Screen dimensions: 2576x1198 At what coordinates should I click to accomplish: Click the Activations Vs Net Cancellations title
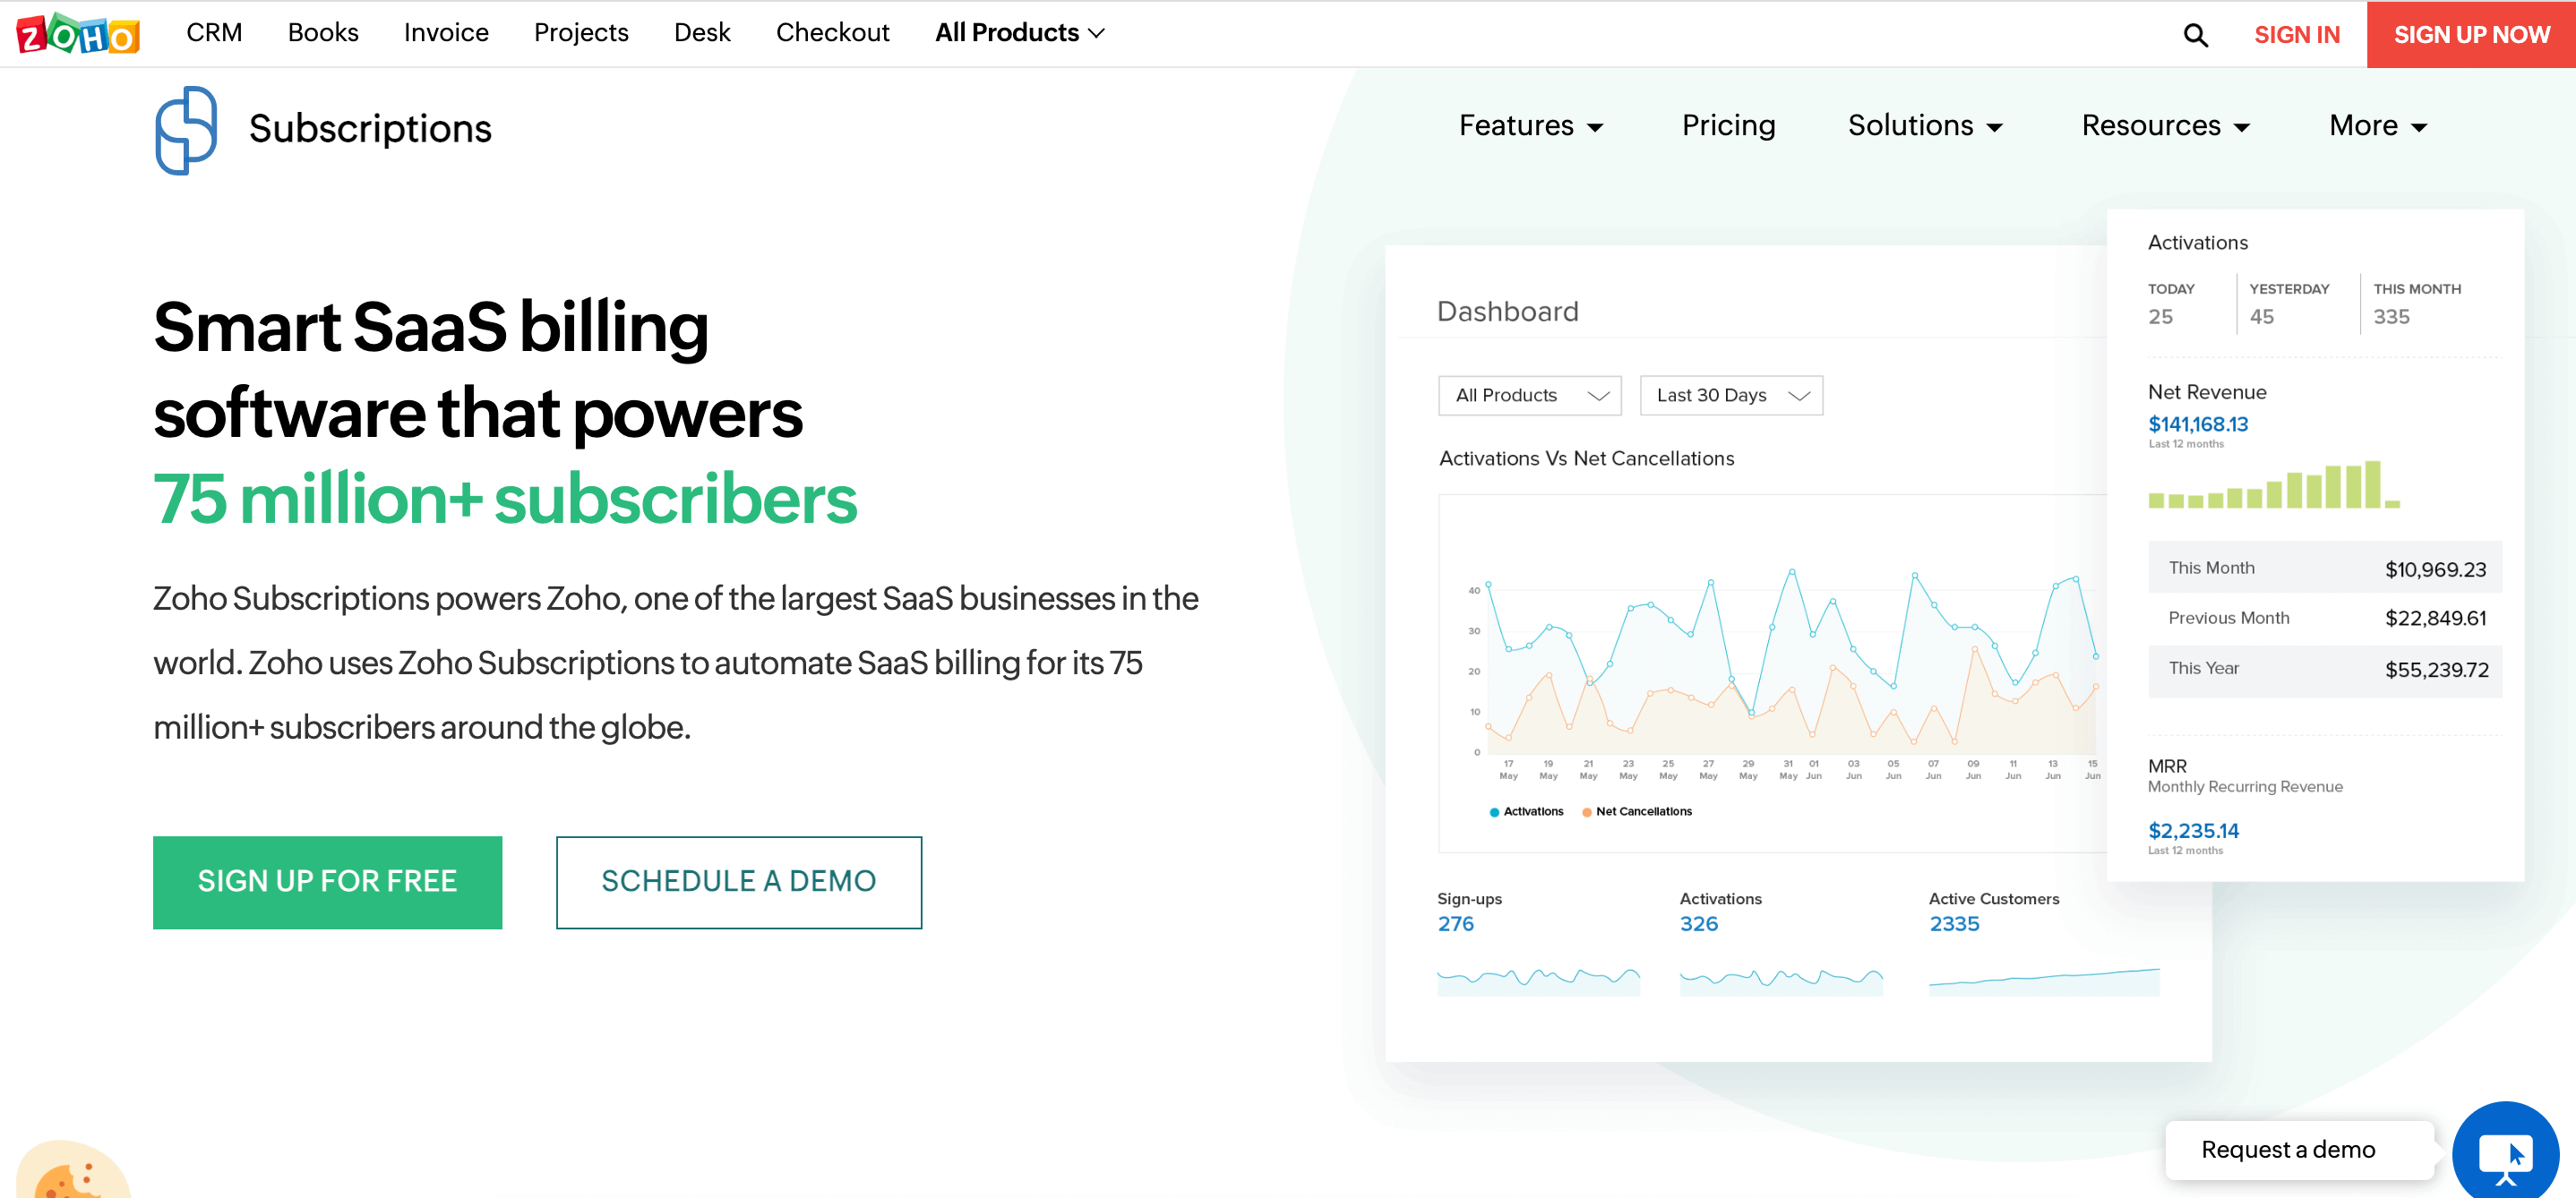(x=1586, y=459)
